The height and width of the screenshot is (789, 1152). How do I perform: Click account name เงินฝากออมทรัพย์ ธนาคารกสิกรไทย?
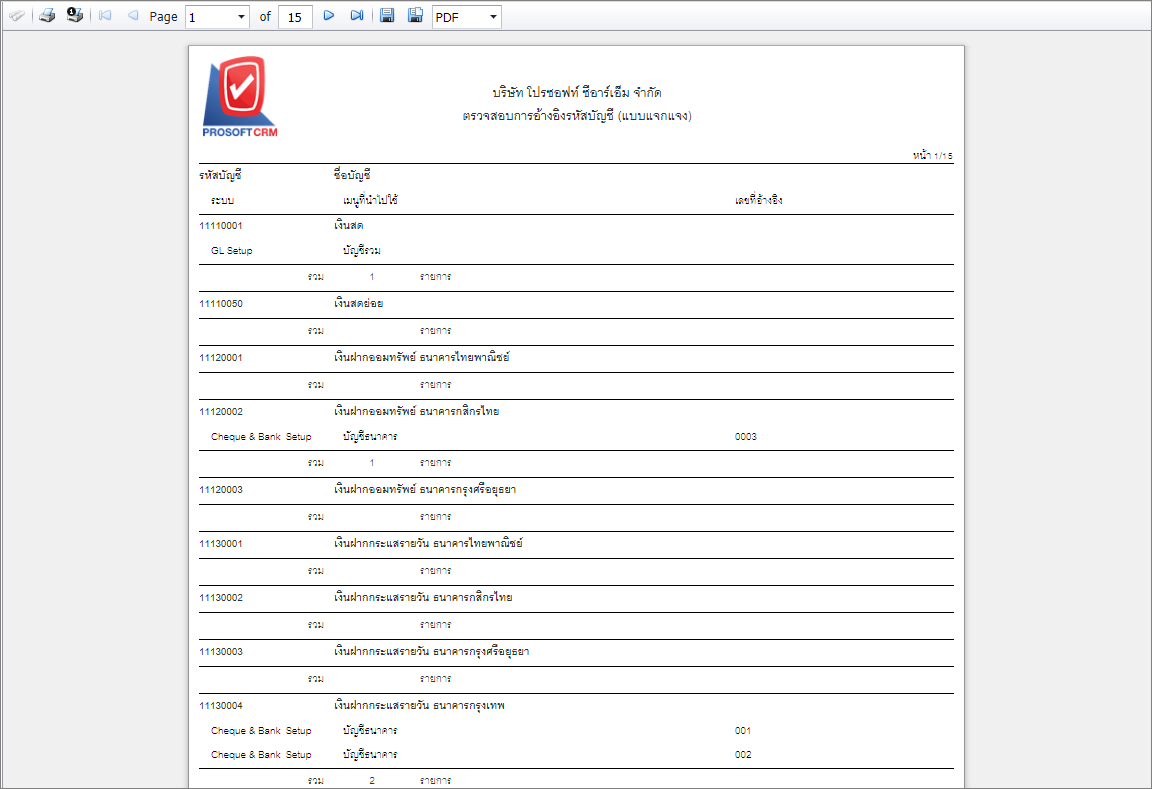417,411
